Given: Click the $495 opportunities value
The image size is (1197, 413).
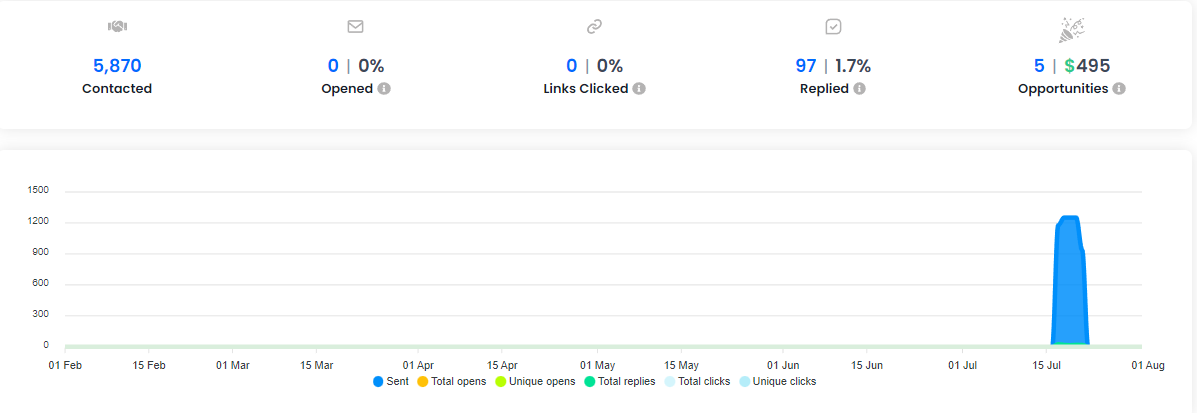Looking at the screenshot, I should click(1087, 66).
